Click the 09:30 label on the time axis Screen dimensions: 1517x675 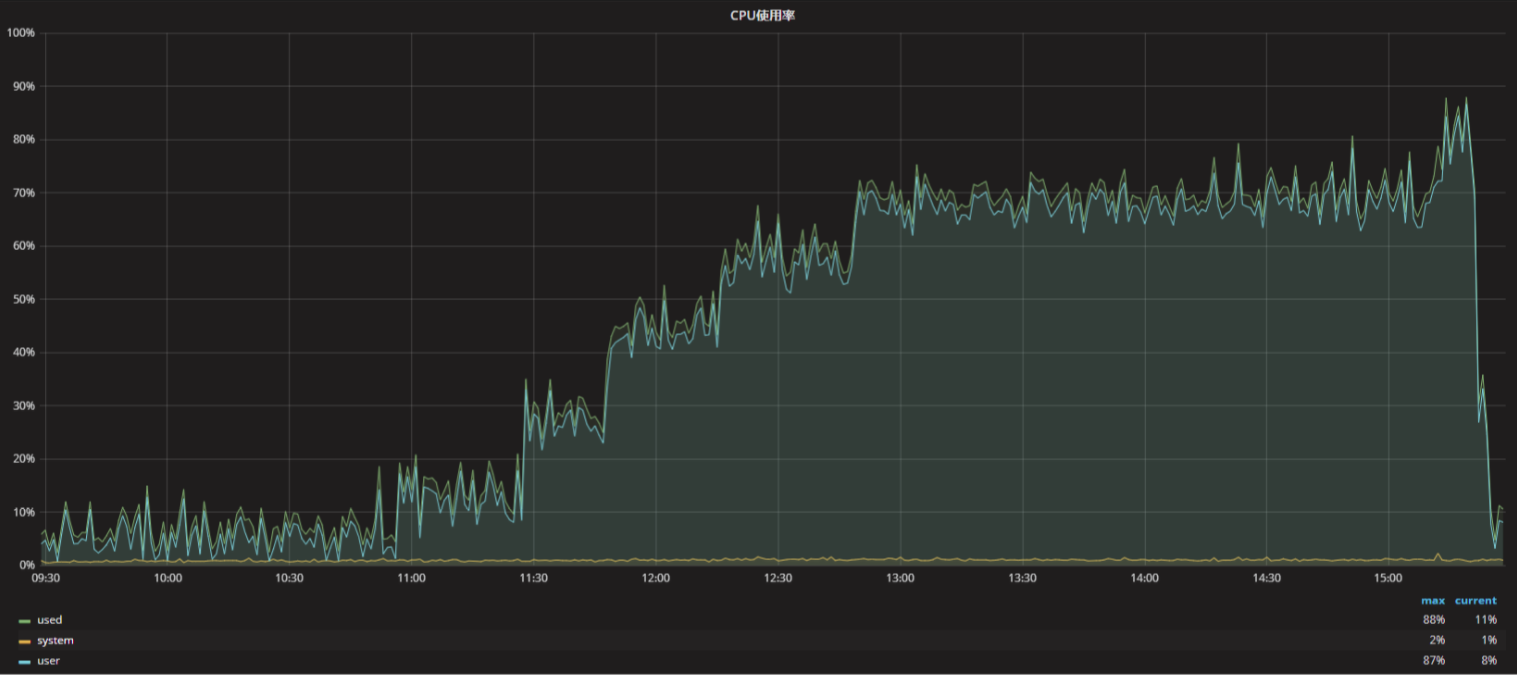pos(46,578)
